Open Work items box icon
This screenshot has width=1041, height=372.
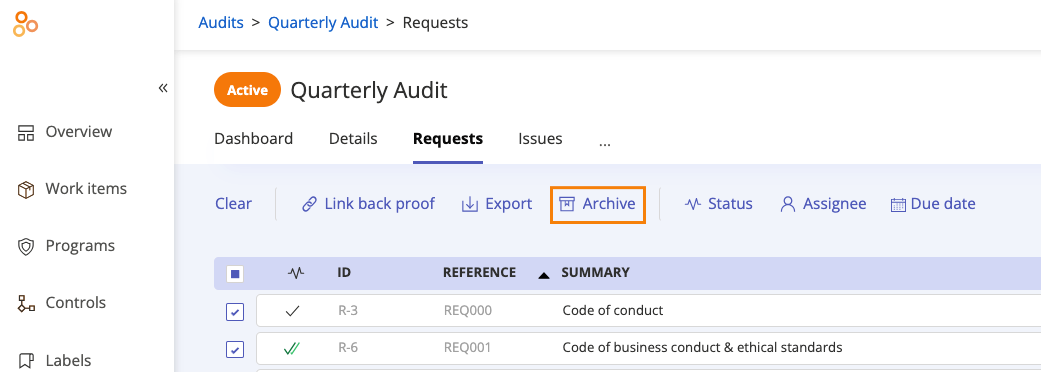click(x=25, y=189)
